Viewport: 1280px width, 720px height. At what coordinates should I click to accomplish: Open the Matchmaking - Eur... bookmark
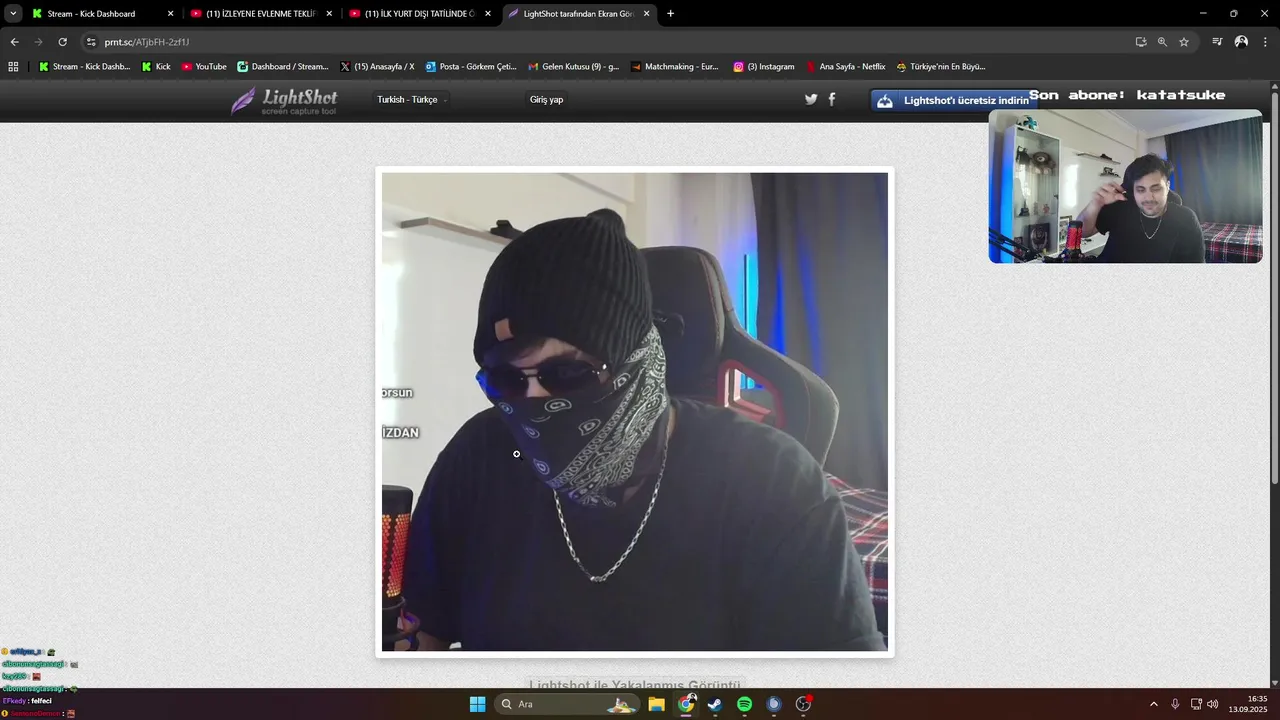coord(675,67)
